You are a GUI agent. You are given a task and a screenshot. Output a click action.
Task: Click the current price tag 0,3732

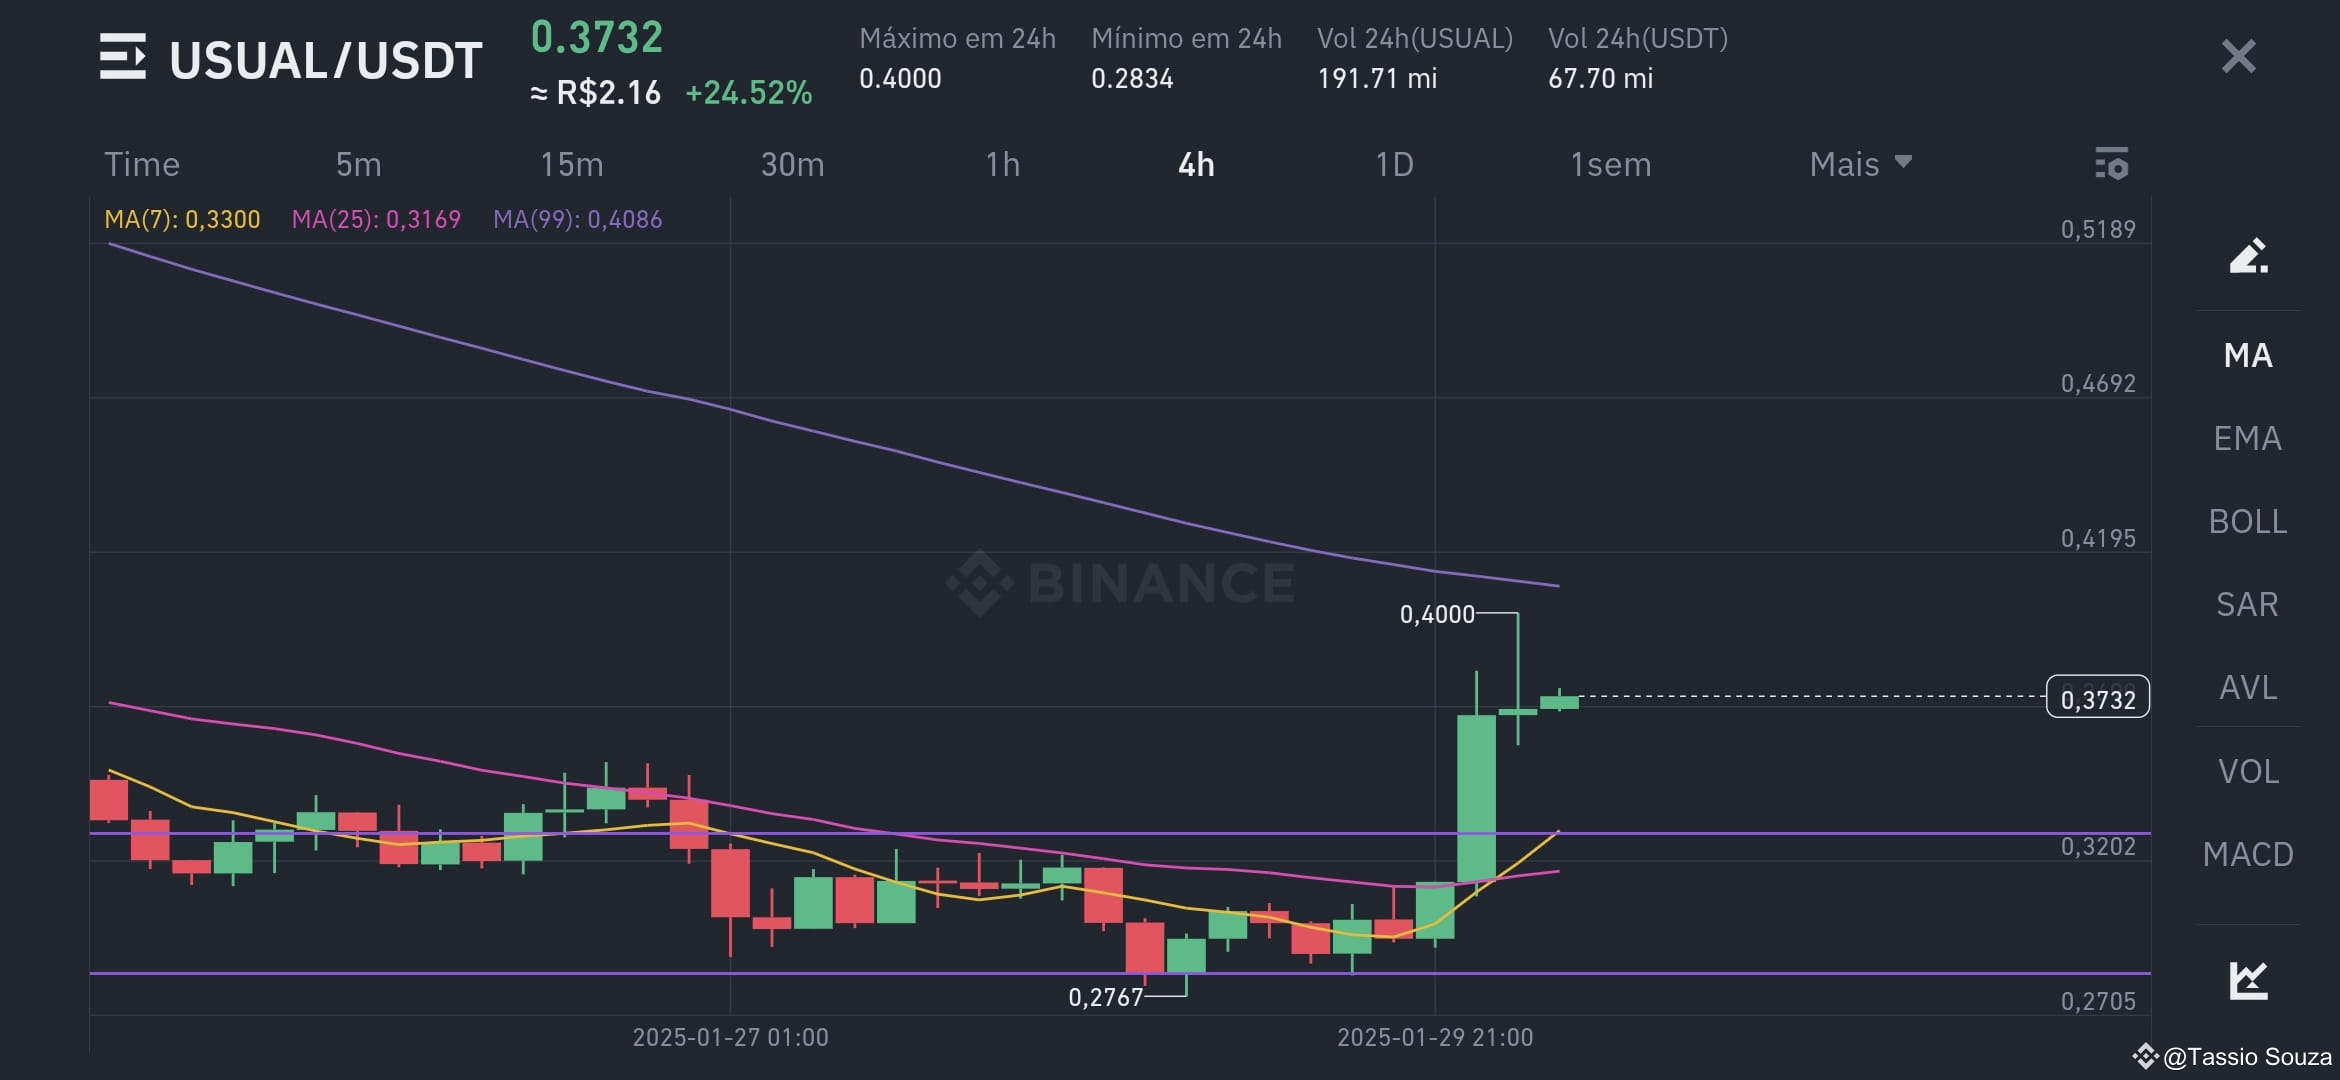pos(2098,698)
